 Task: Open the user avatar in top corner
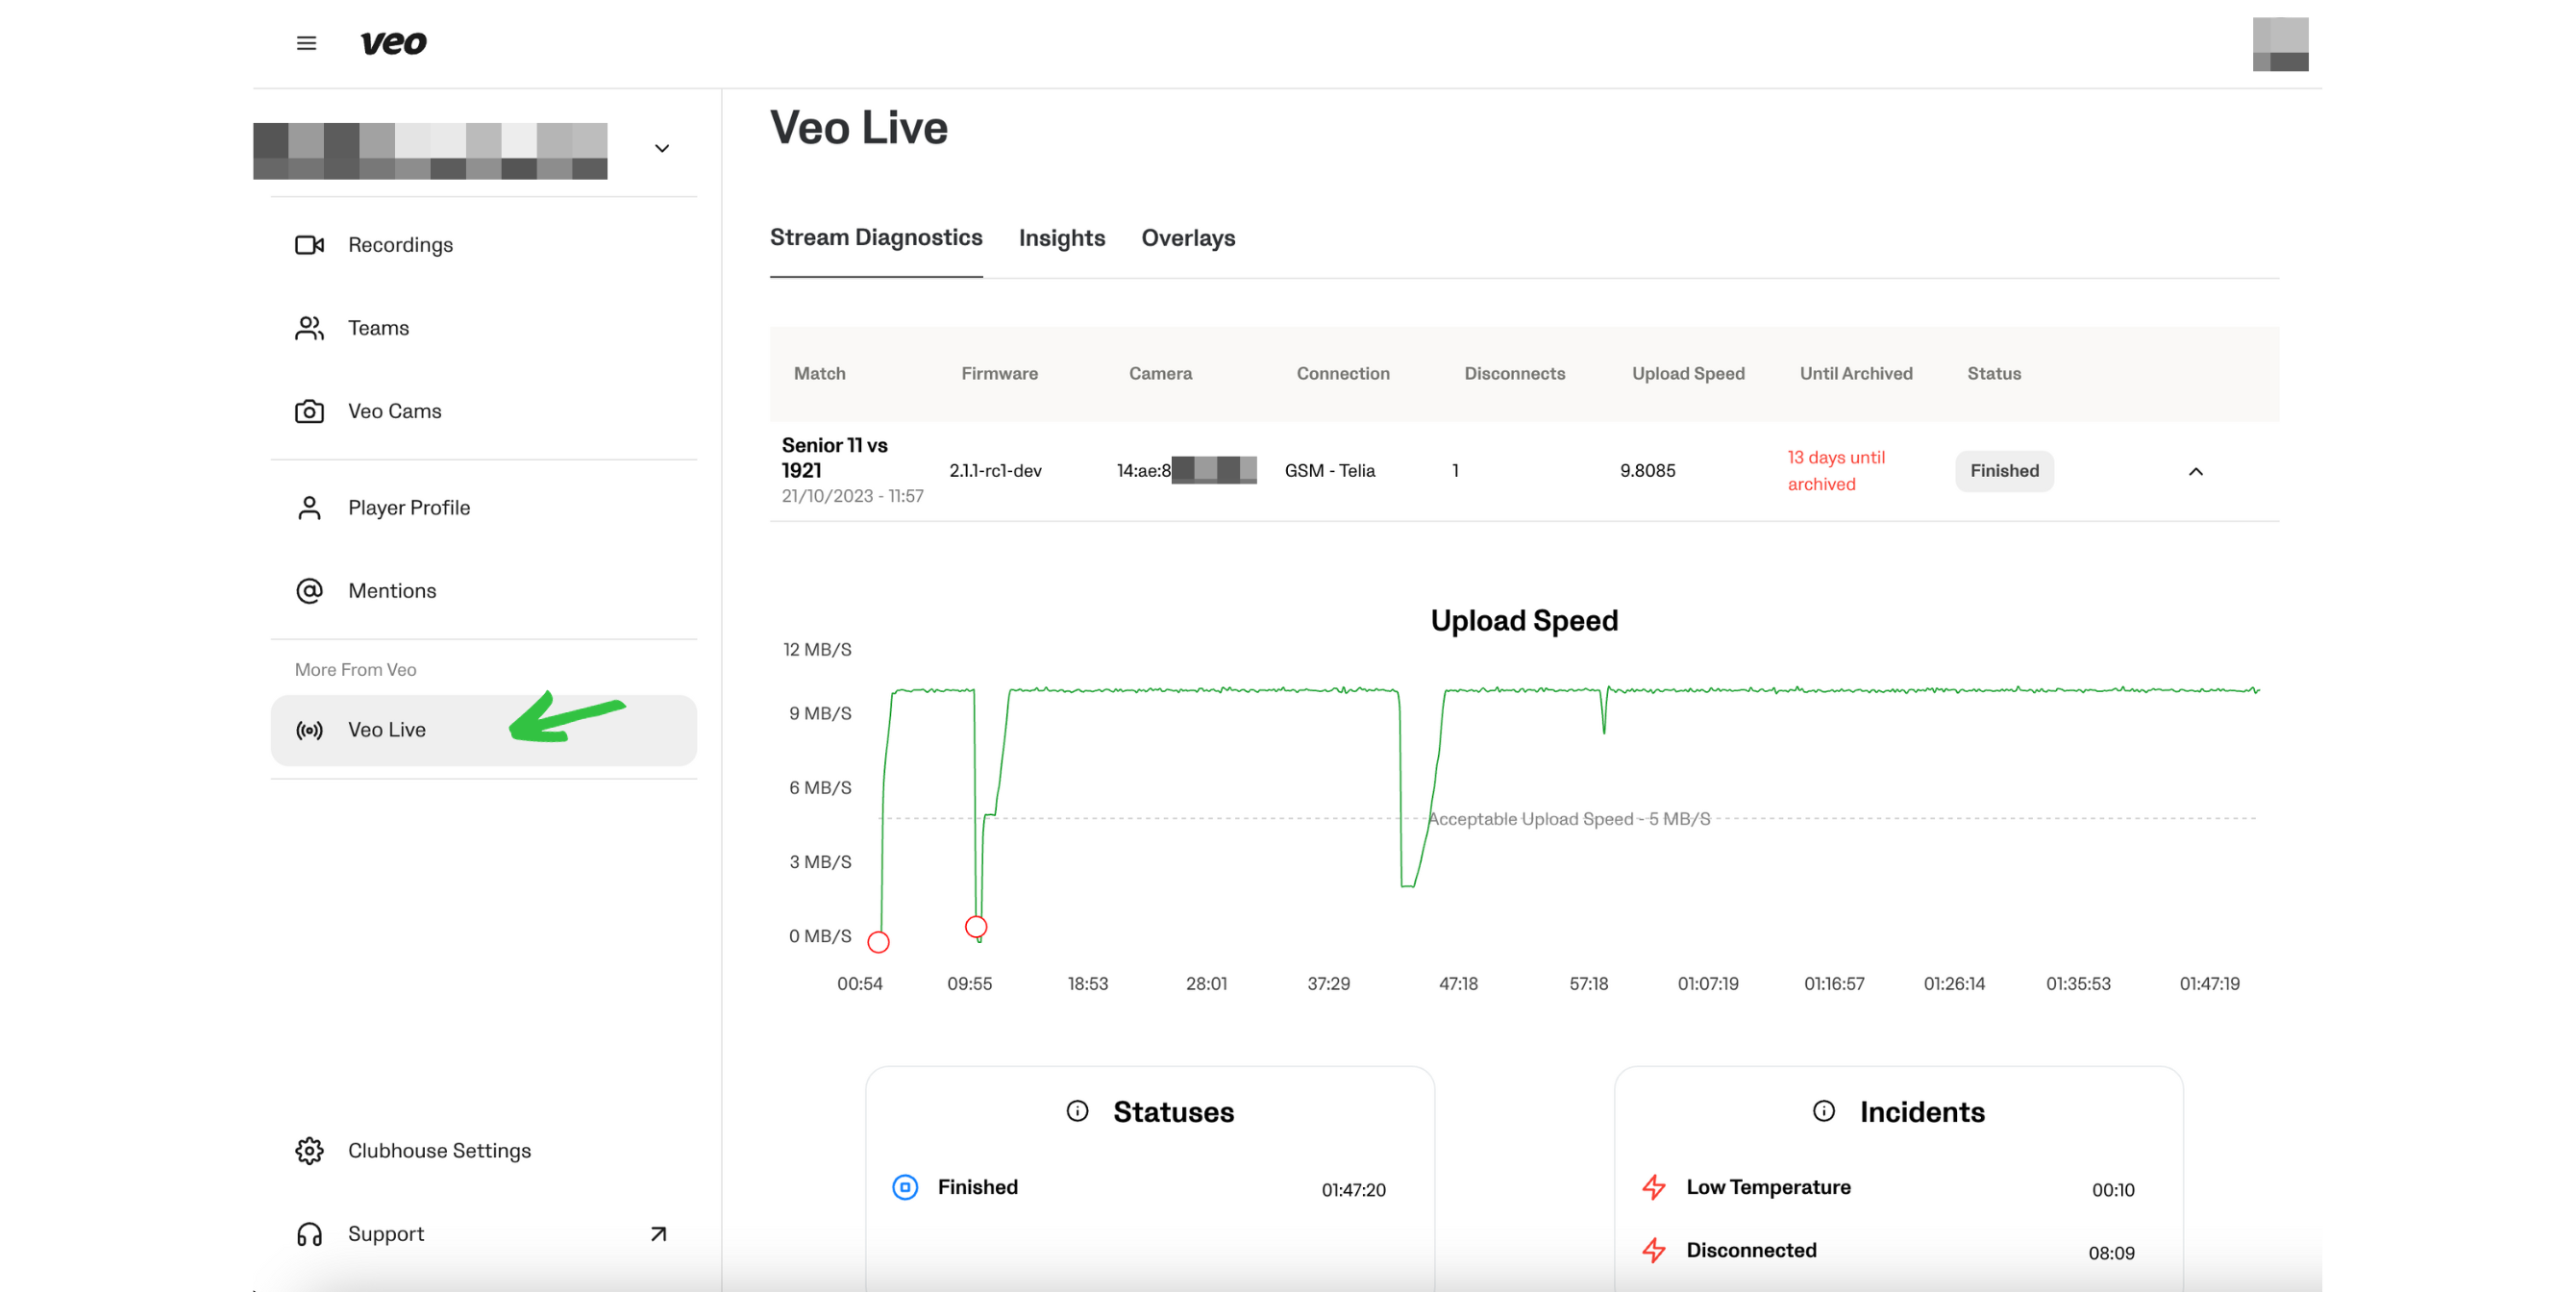point(2280,44)
